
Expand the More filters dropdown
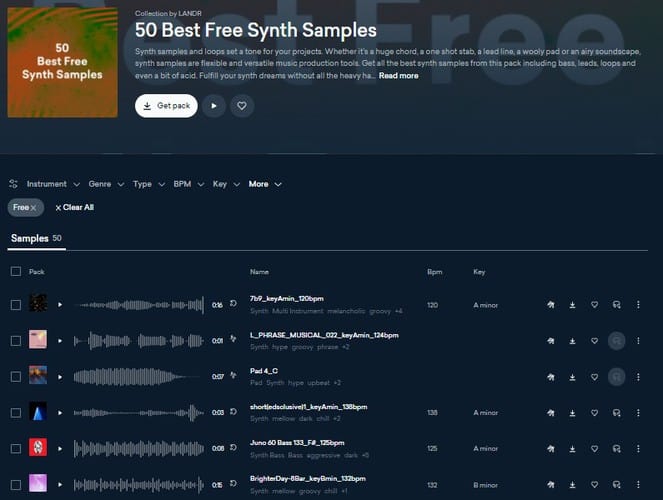click(265, 184)
